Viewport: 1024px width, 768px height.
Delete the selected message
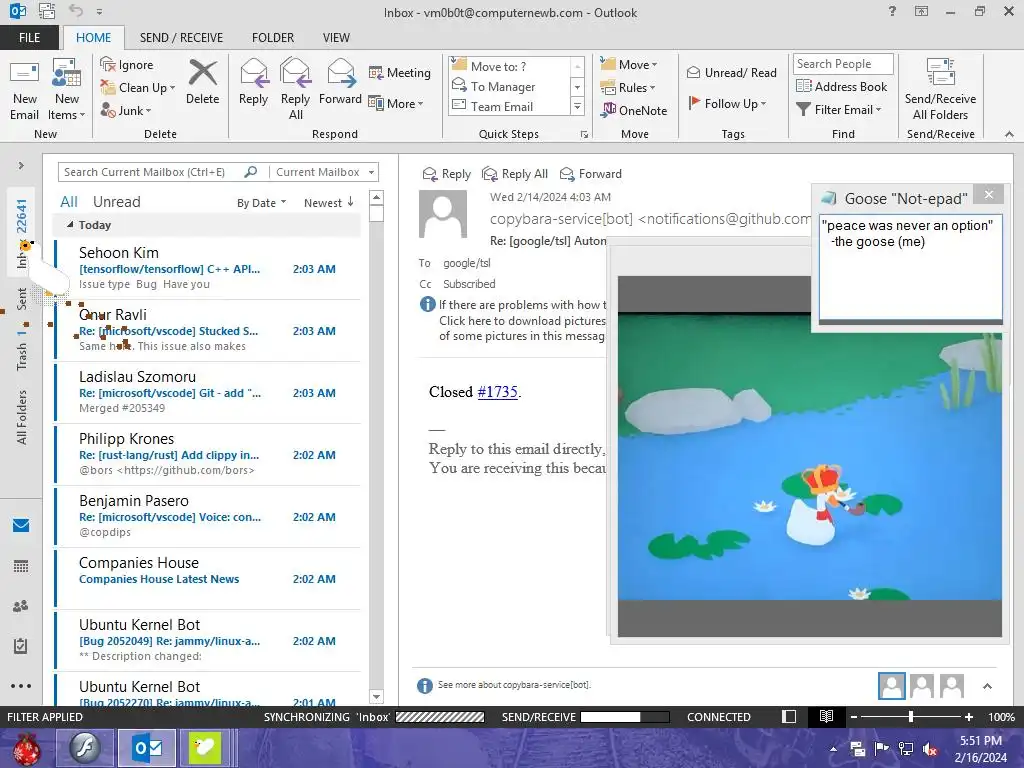(x=202, y=83)
